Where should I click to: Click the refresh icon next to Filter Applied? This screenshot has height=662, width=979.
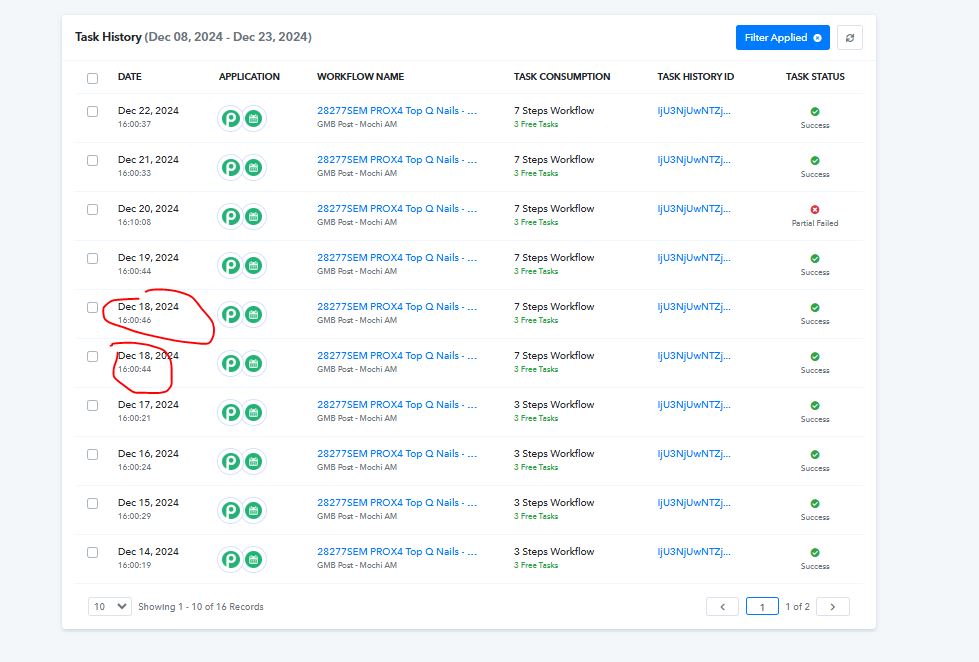pyautogui.click(x=850, y=37)
